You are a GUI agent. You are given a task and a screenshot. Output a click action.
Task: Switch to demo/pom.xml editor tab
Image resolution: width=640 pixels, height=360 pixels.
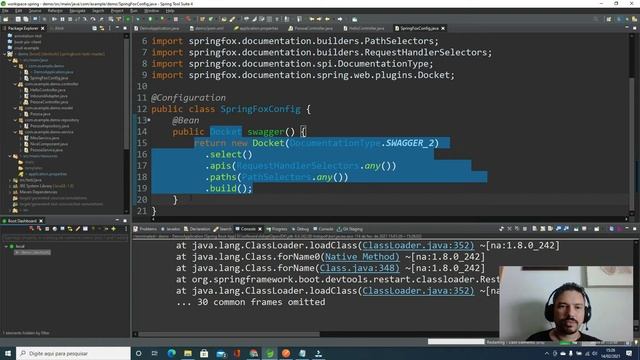coord(207,28)
